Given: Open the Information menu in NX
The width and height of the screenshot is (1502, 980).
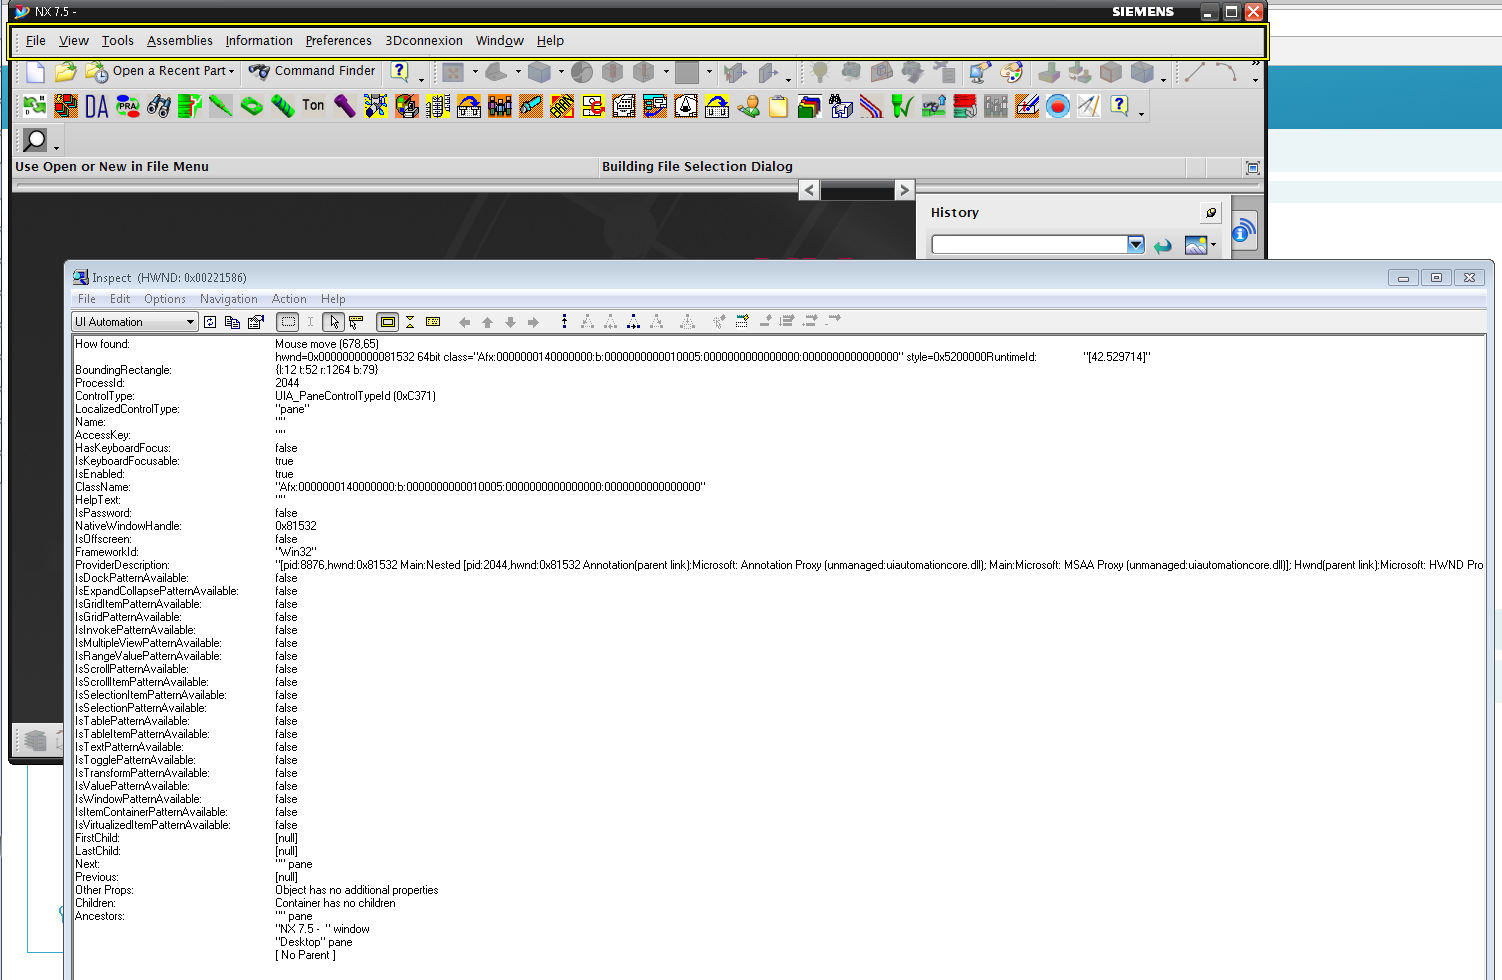Looking at the screenshot, I should click(x=259, y=41).
